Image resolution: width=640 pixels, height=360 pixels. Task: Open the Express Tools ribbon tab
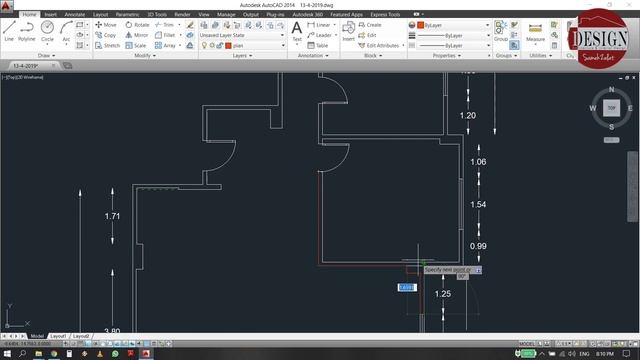click(385, 14)
